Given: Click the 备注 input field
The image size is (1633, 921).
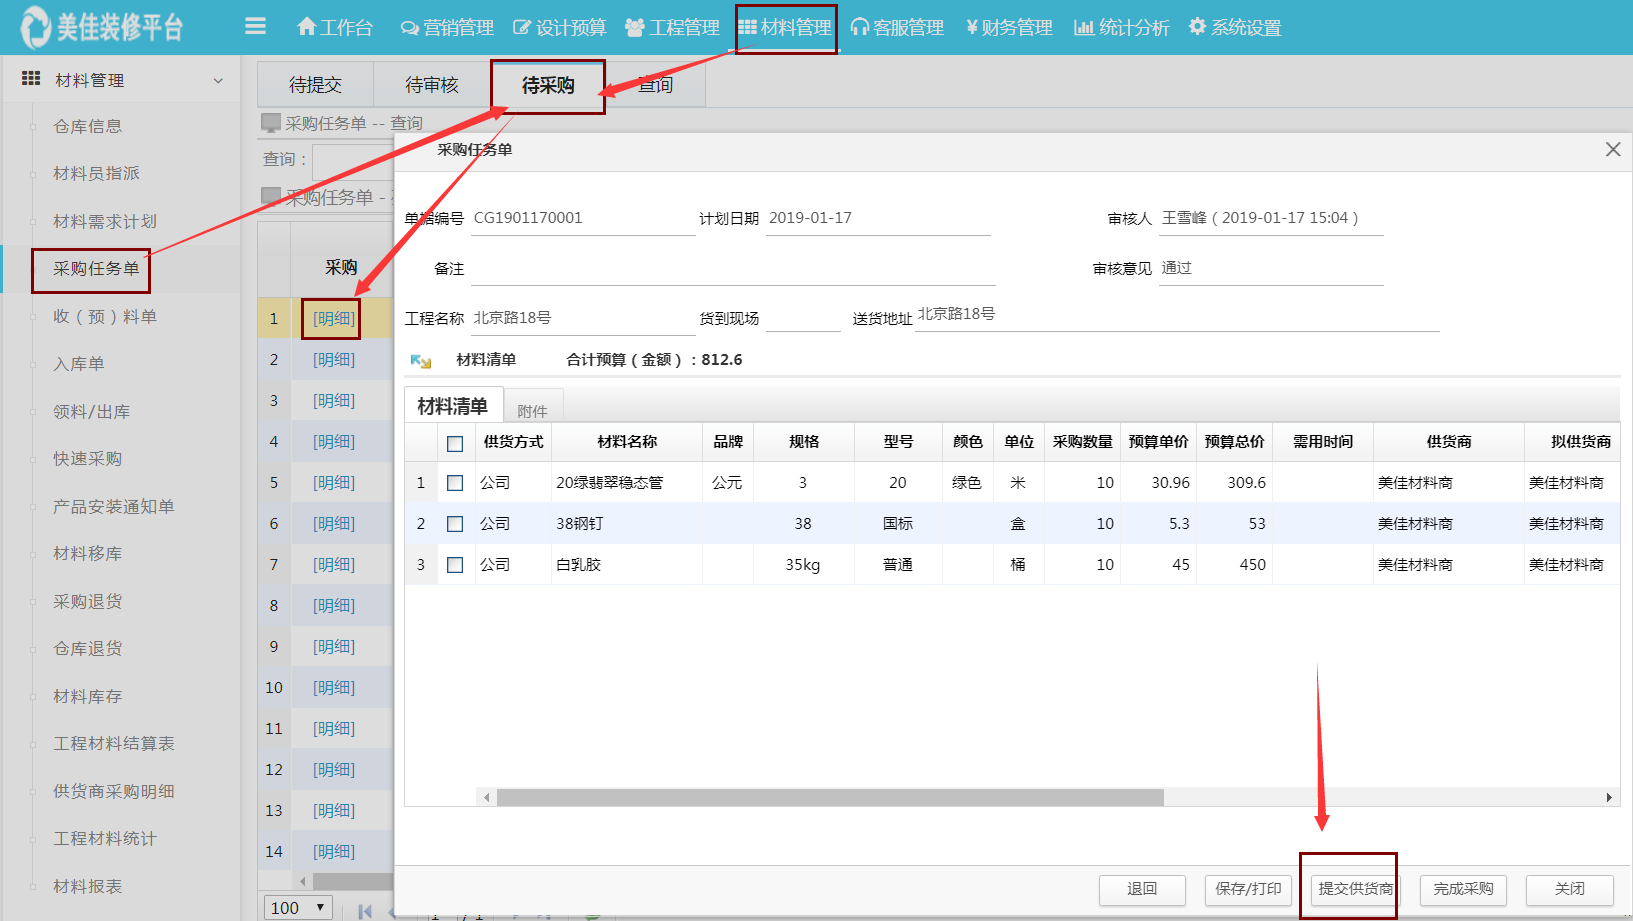Looking at the screenshot, I should [x=732, y=269].
